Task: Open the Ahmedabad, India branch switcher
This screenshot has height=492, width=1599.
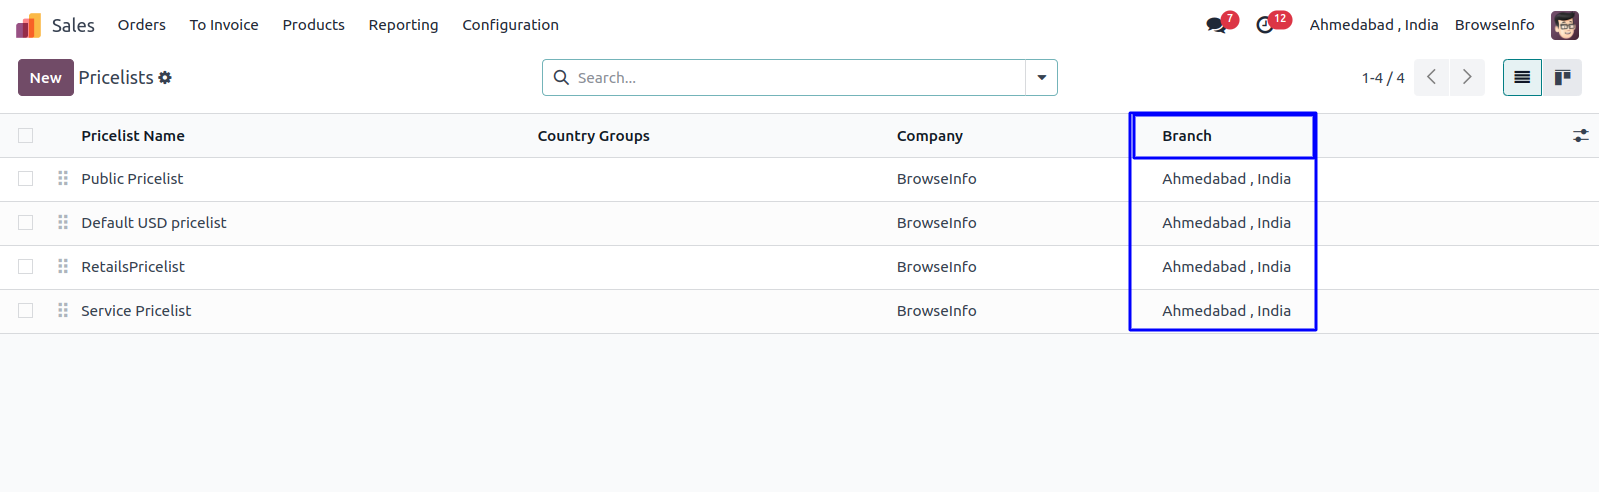Action: tap(1373, 25)
